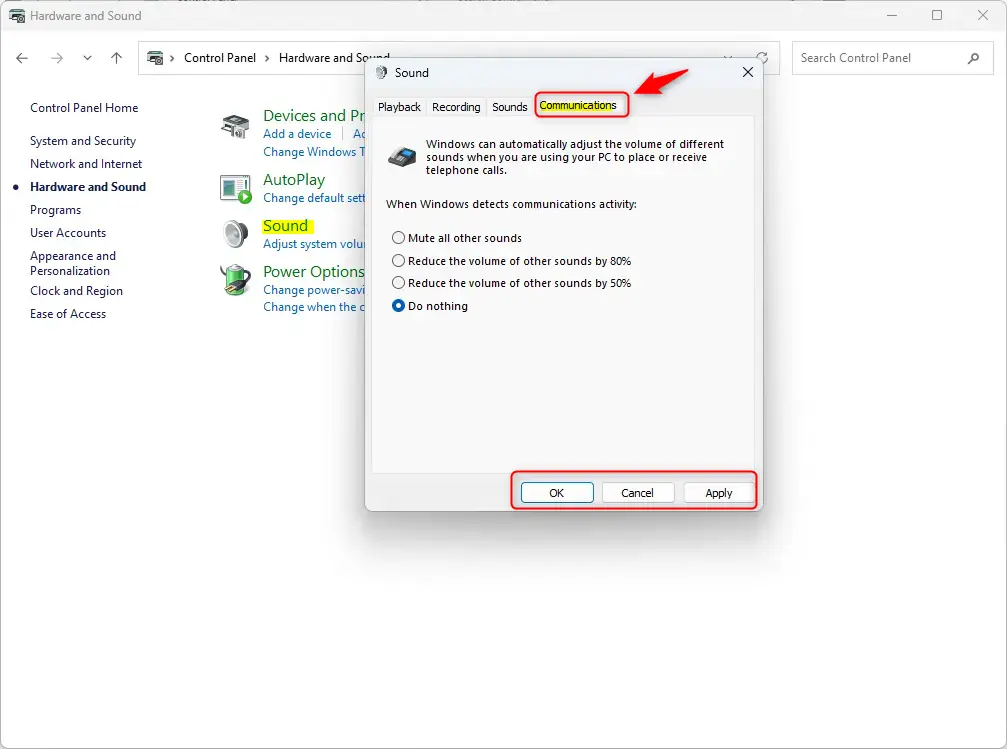Viewport: 1007px width, 749px height.
Task: Select the Communications tab
Action: 578,105
